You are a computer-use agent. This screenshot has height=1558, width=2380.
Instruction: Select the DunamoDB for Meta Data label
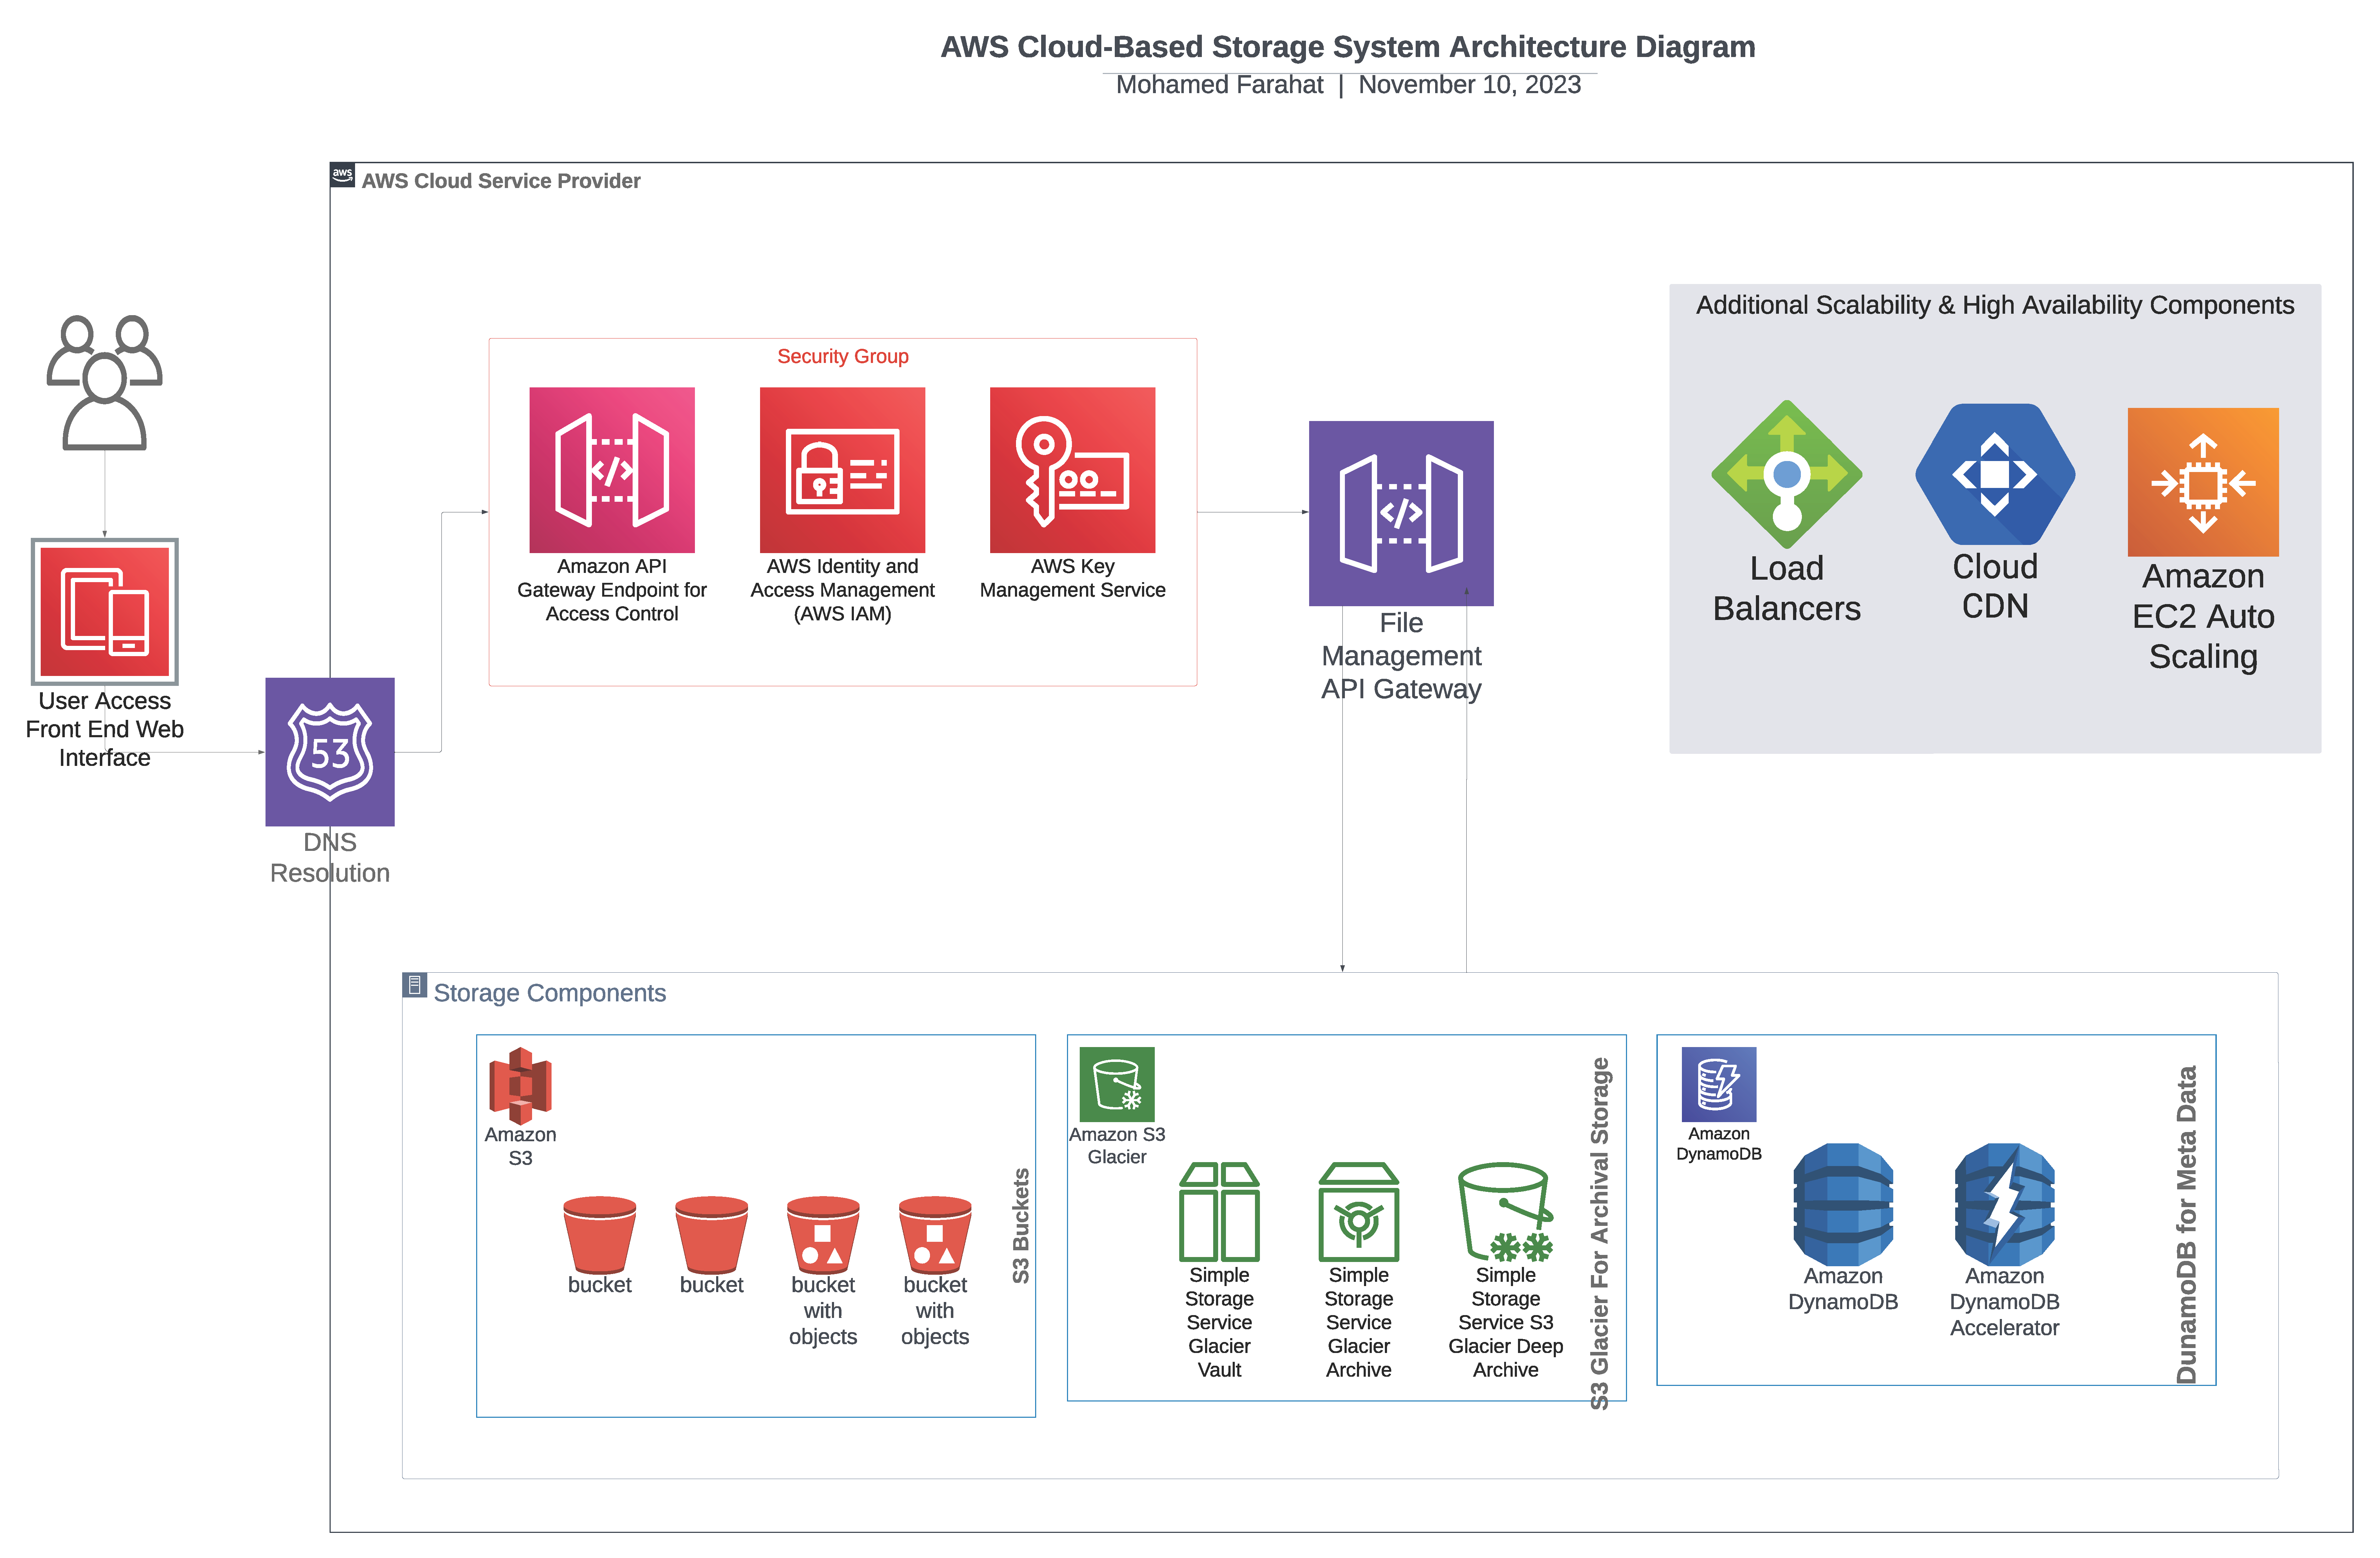click(x=2187, y=1225)
